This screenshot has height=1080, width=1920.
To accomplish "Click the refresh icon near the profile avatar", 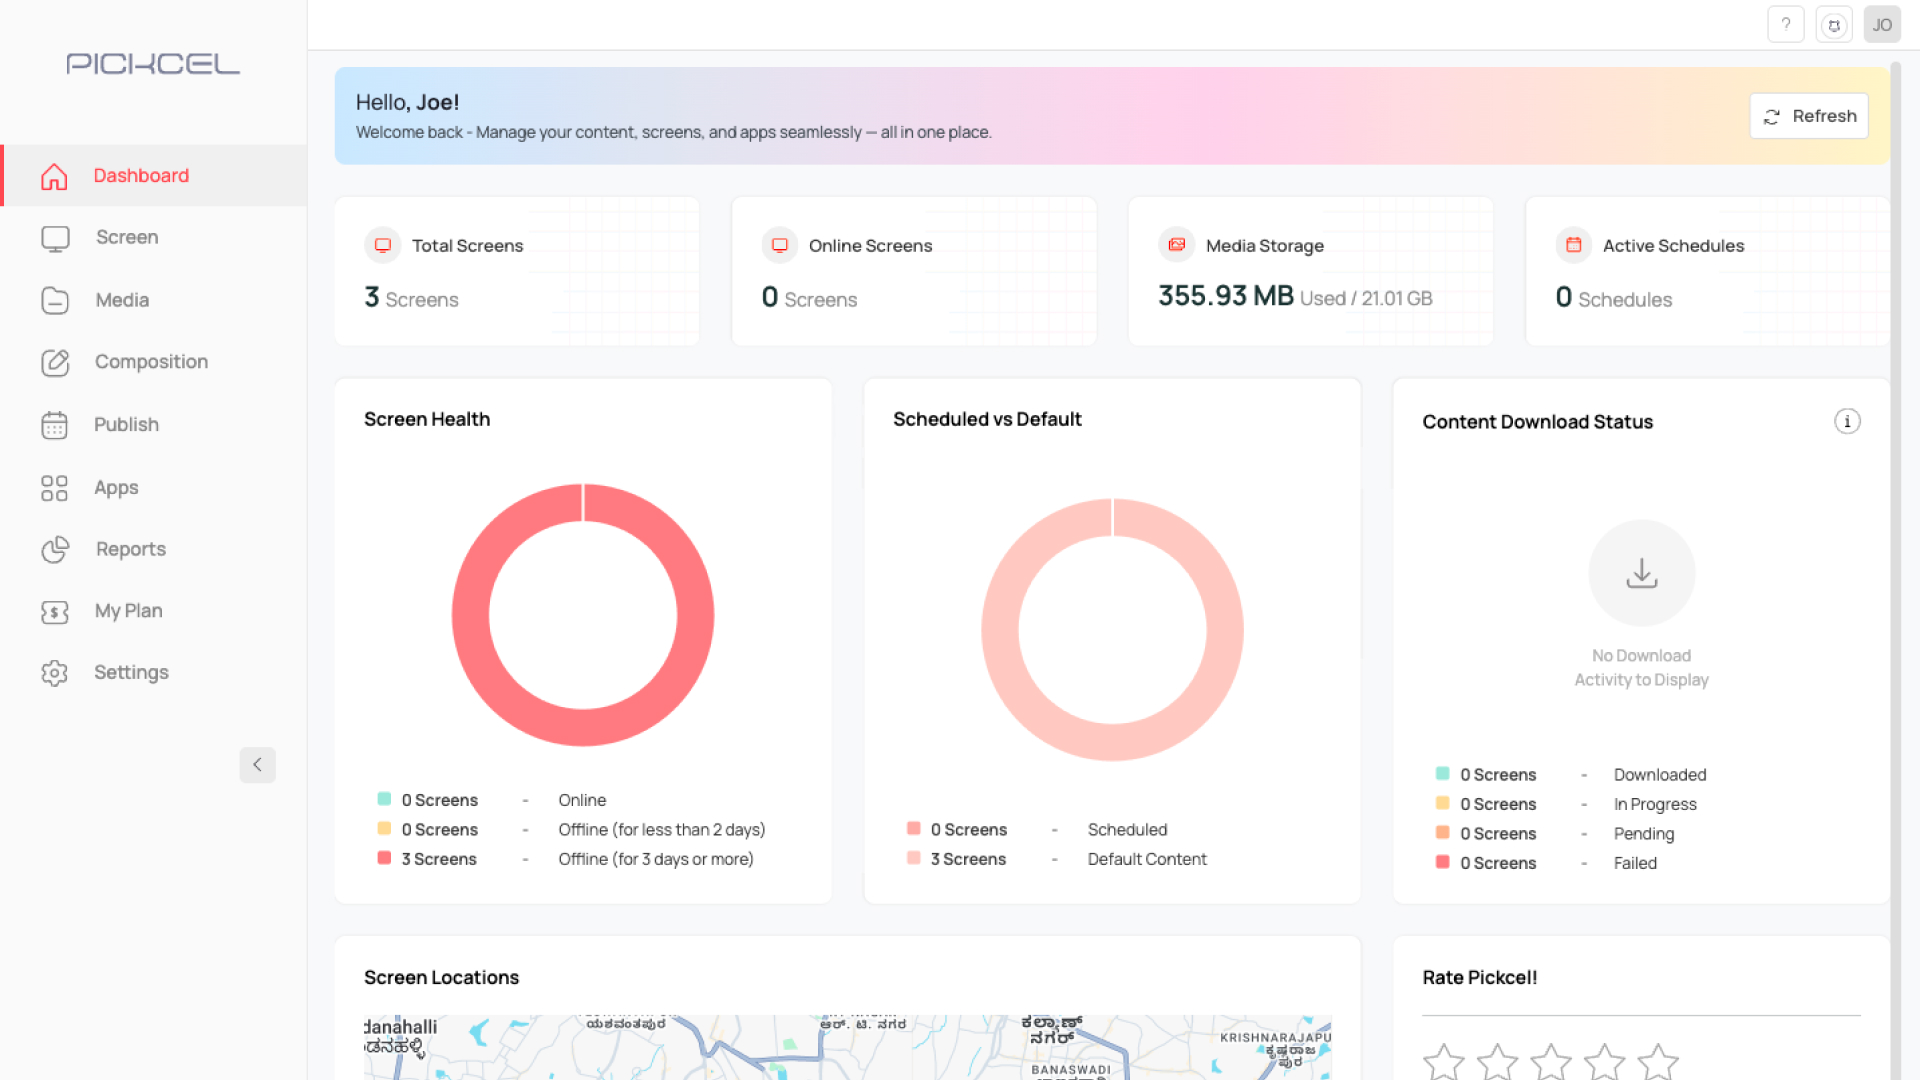I will 1834,24.
